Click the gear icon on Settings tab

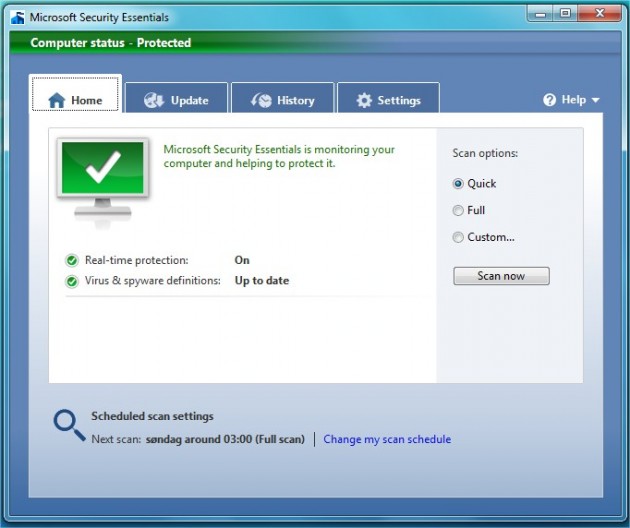tap(364, 100)
